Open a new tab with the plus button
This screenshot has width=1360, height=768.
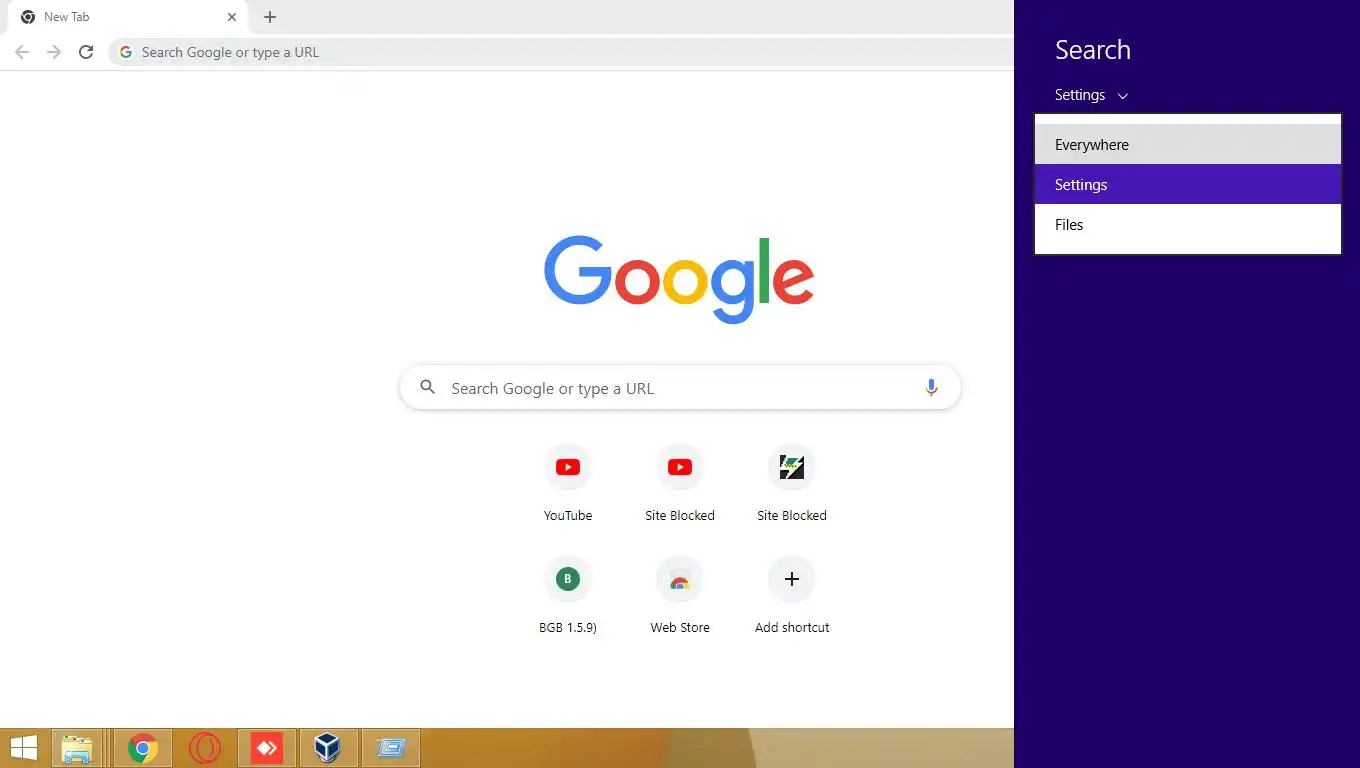[270, 17]
